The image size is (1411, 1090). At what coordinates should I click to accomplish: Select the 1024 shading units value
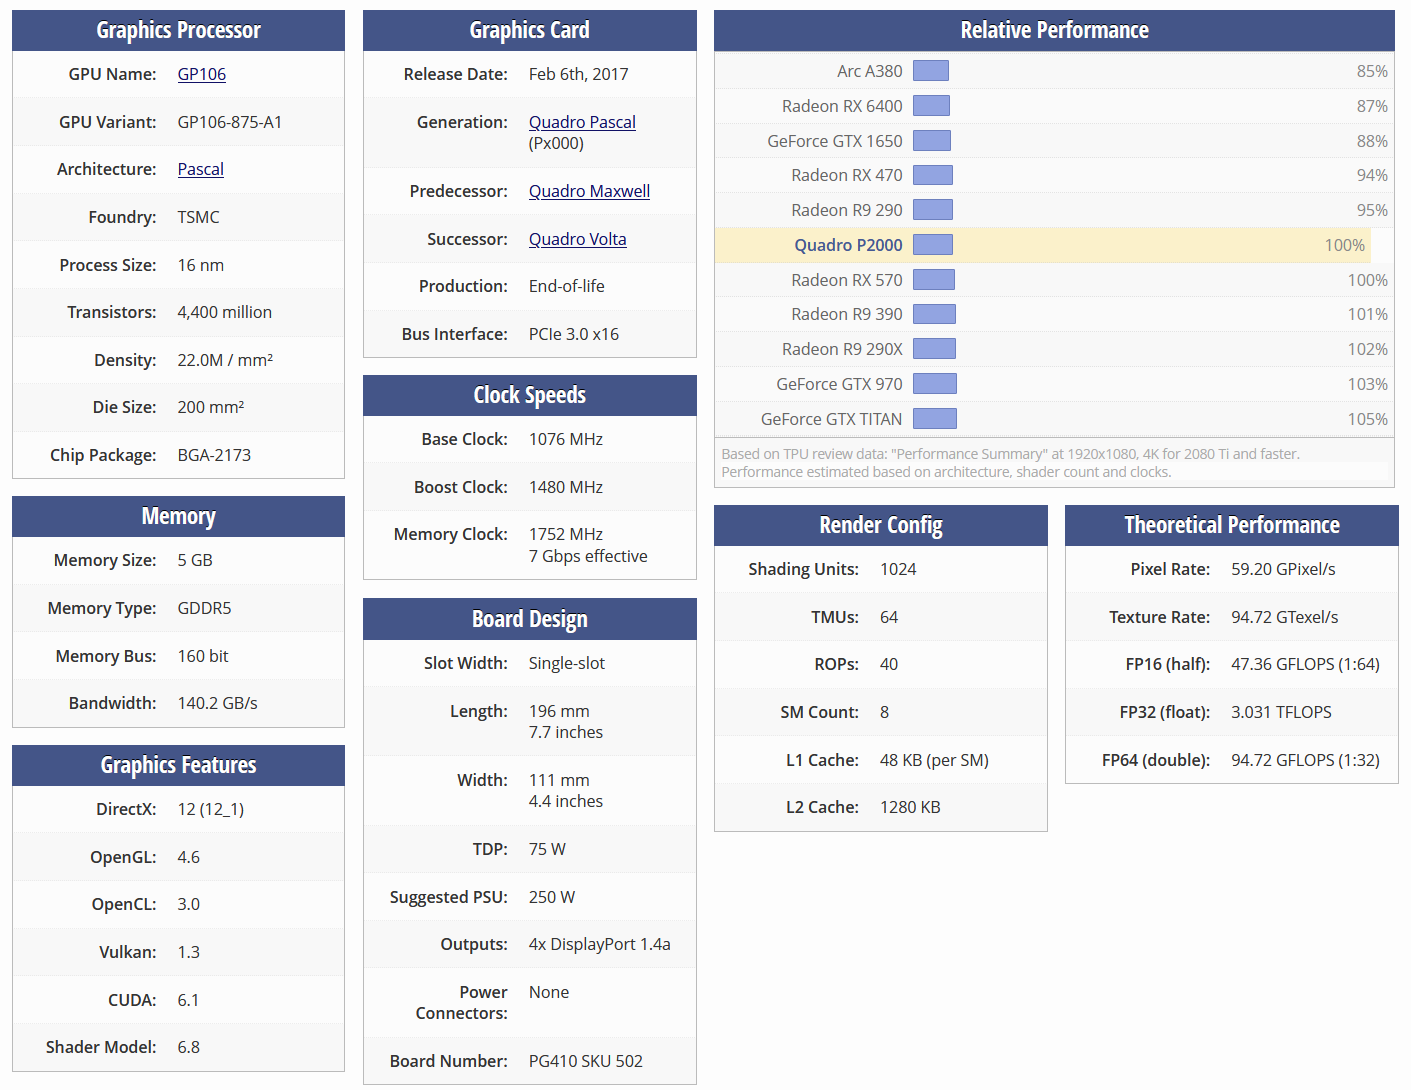897,569
